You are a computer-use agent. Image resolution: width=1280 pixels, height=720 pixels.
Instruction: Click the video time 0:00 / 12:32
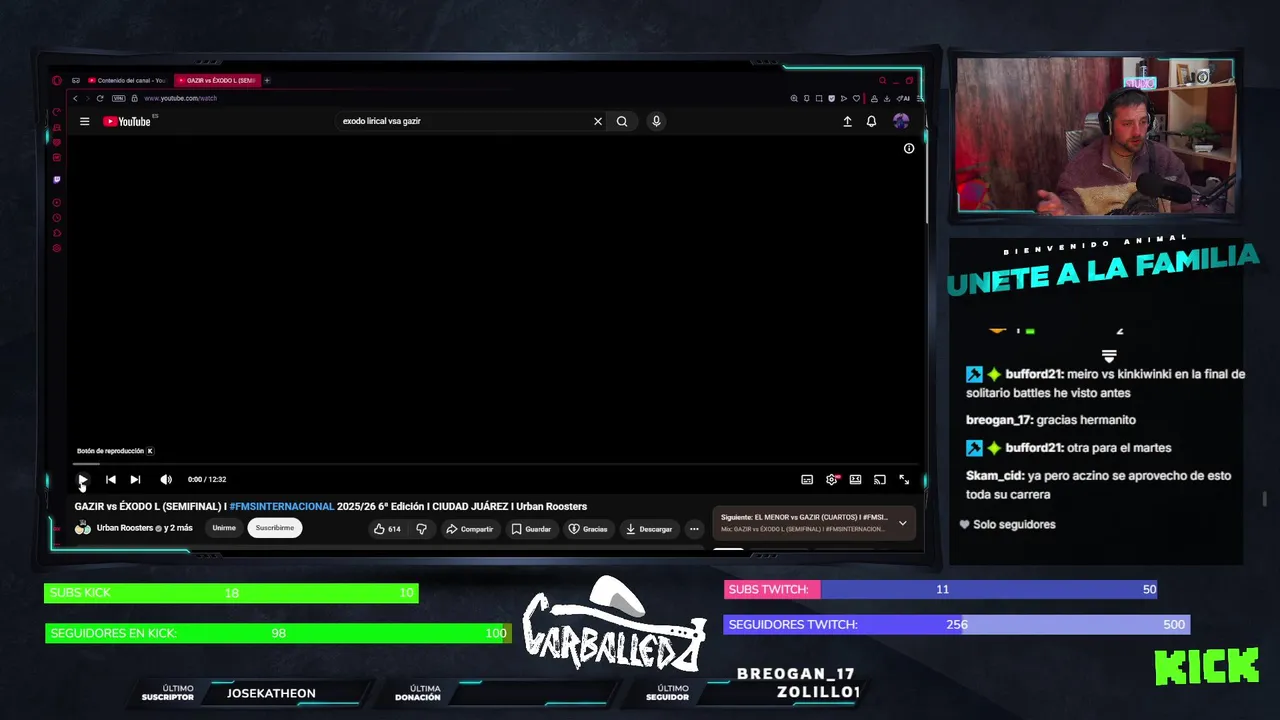(x=207, y=480)
